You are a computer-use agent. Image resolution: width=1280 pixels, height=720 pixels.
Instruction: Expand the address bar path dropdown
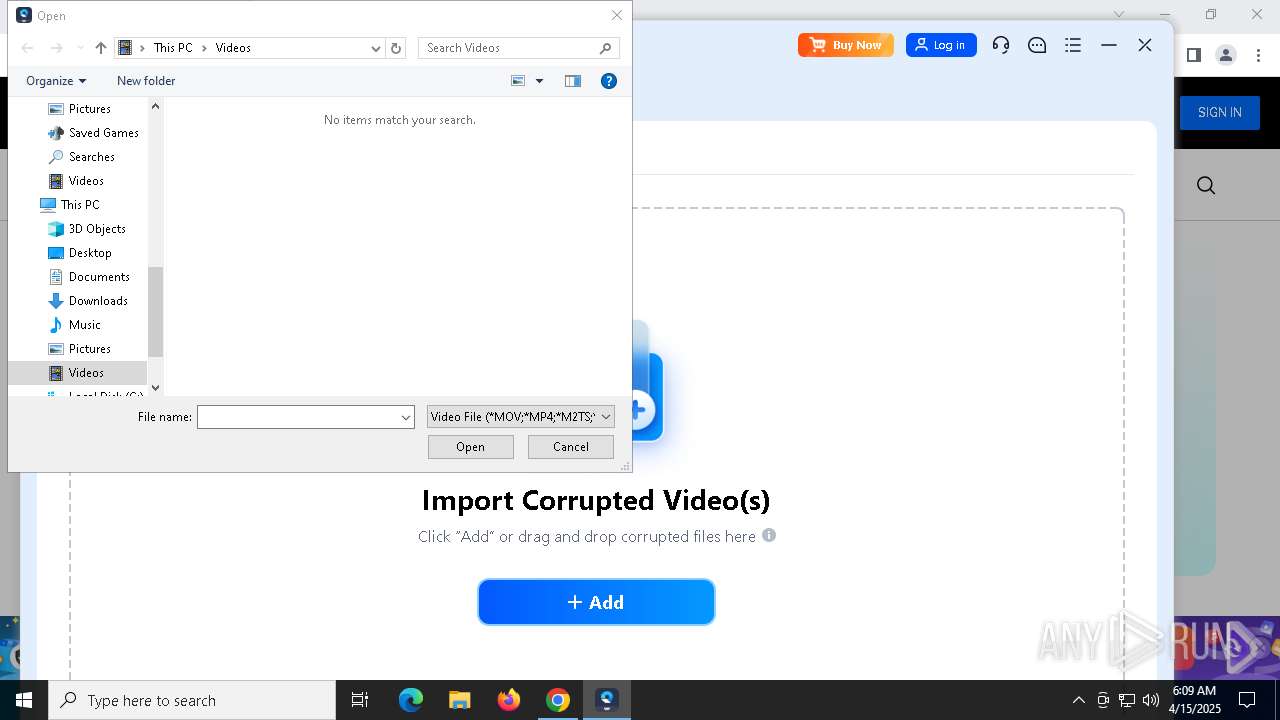[x=376, y=48]
